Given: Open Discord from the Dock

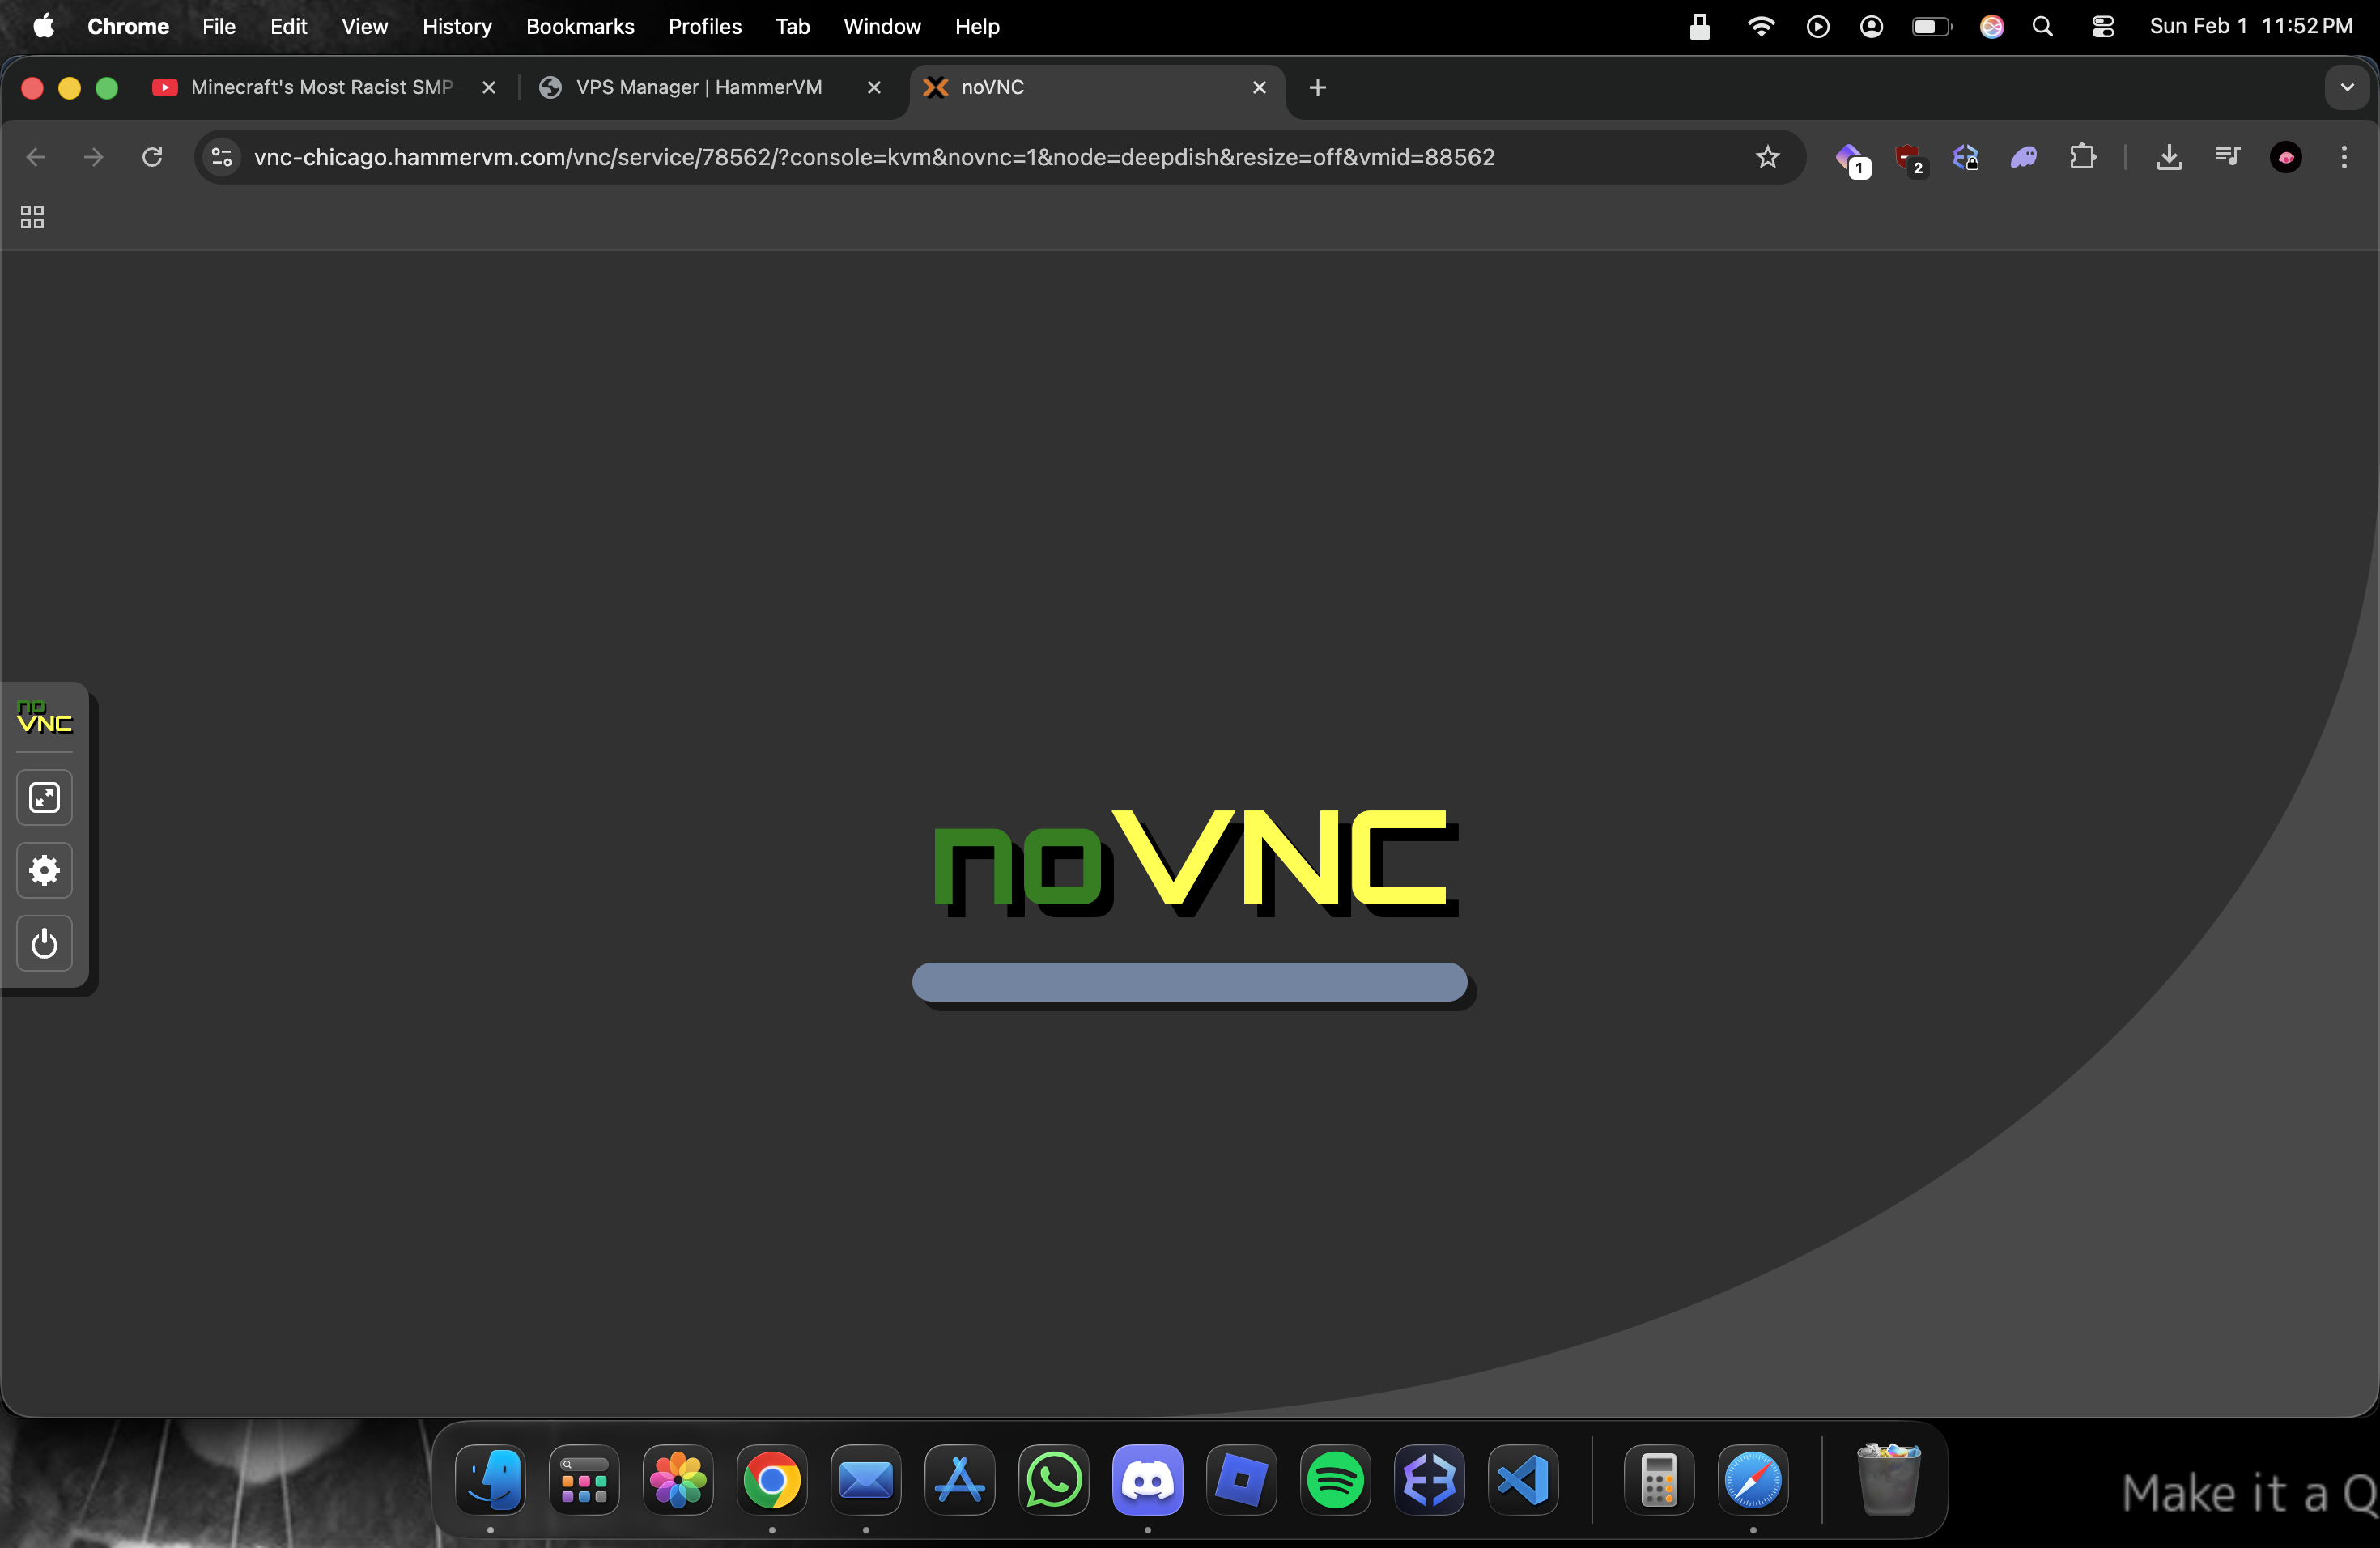Looking at the screenshot, I should click(1147, 1479).
